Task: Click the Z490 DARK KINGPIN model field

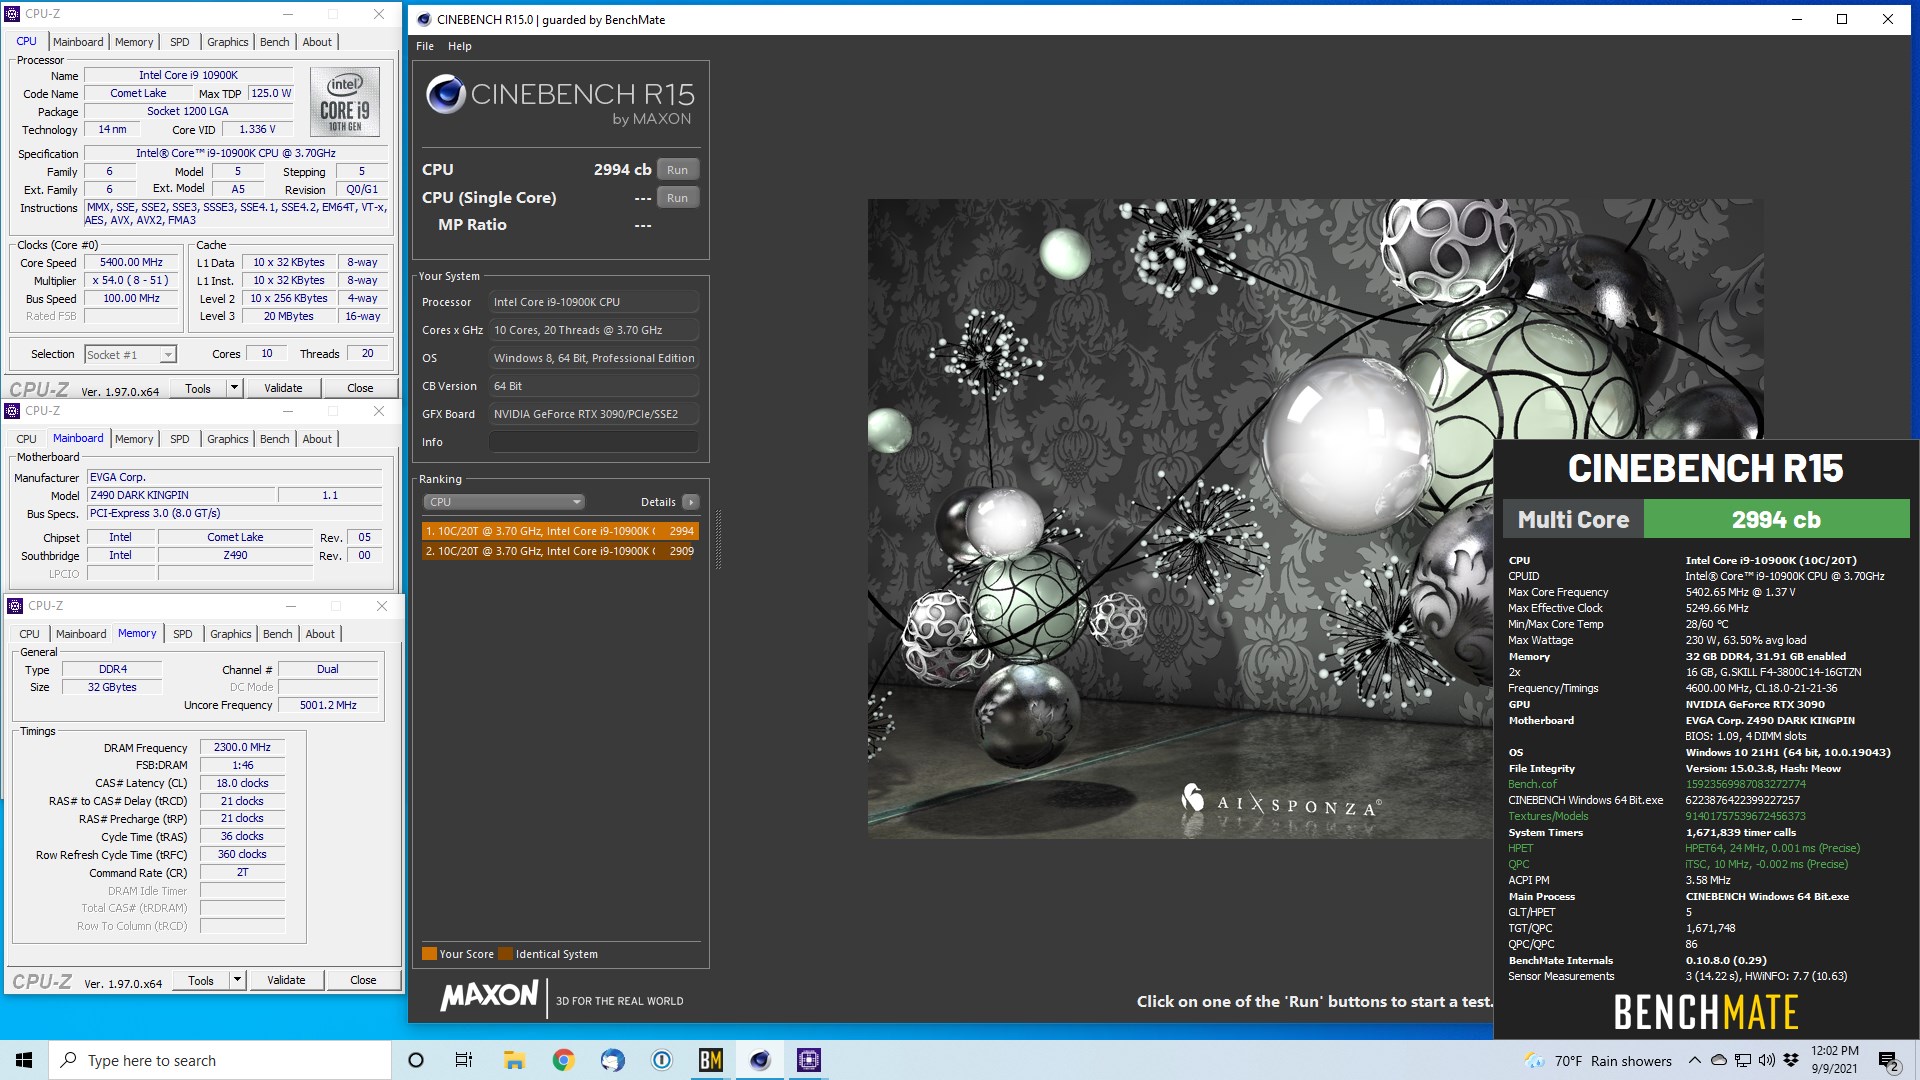Action: 181,495
